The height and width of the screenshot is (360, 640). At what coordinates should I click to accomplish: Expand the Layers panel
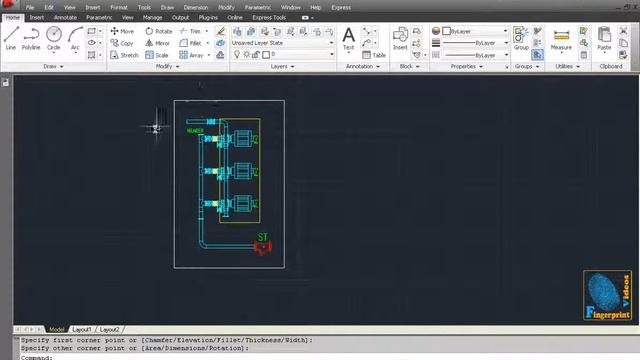(x=282, y=66)
